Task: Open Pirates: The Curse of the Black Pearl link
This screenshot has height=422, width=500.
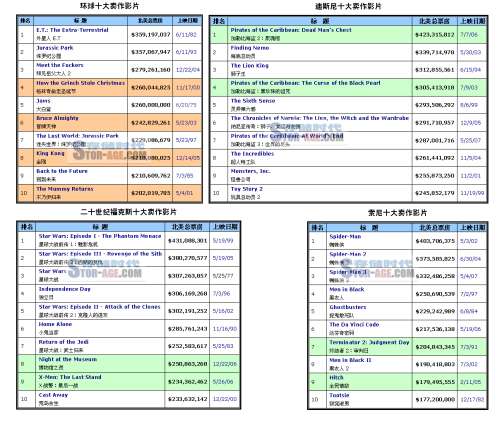Action: point(305,83)
